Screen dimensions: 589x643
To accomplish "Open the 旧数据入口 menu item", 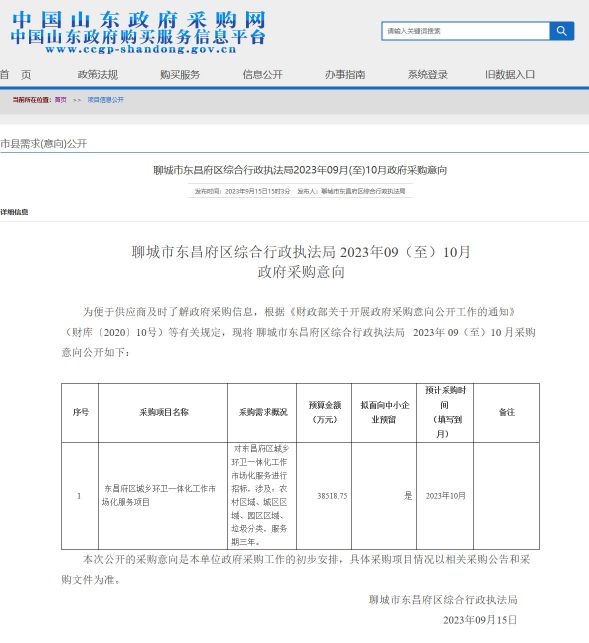I will click(510, 75).
